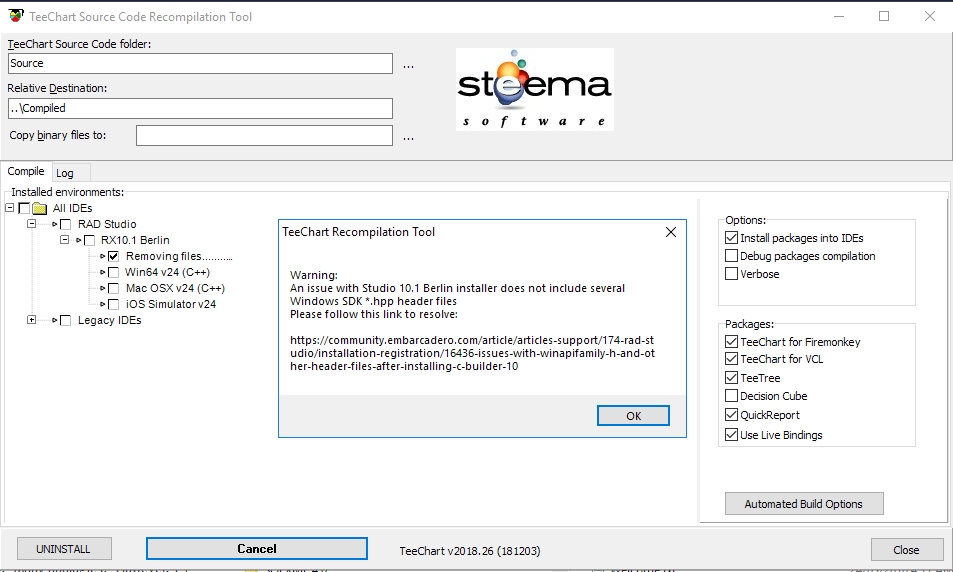Image resolution: width=953 pixels, height=572 pixels.
Task: Click OK in the warning dialog
Action: 633,416
